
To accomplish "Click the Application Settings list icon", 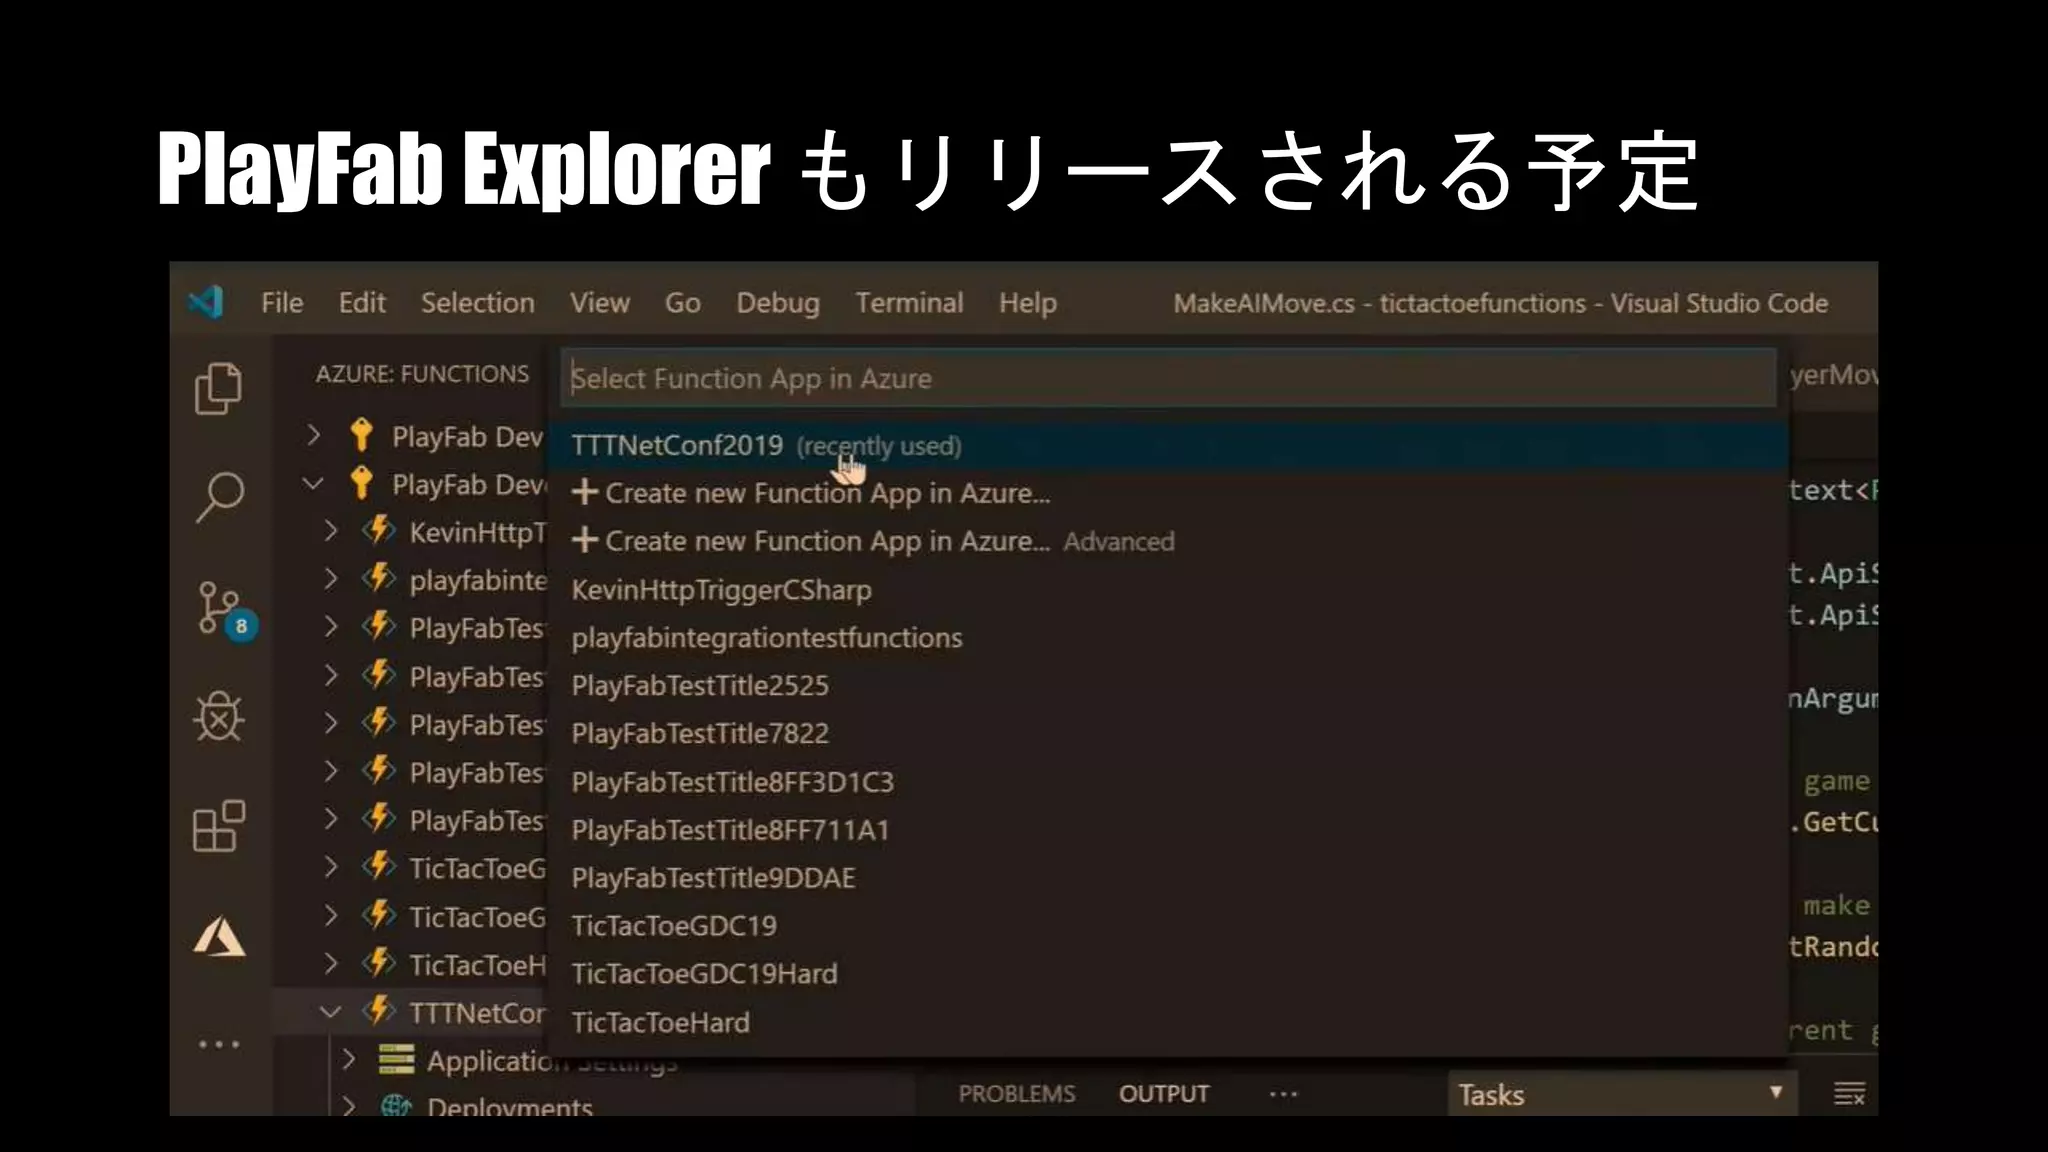I will (x=397, y=1059).
